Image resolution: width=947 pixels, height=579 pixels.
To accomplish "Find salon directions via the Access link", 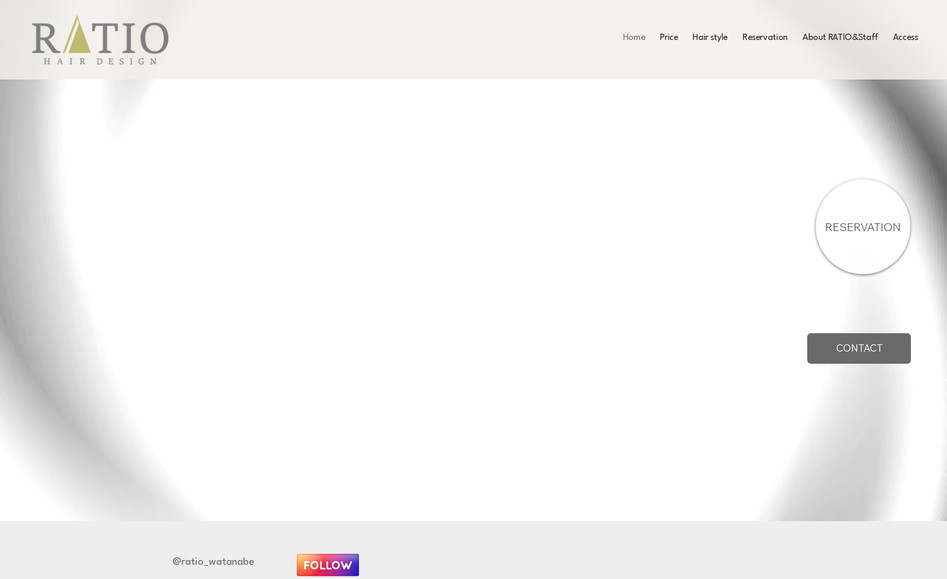I will 905,38.
